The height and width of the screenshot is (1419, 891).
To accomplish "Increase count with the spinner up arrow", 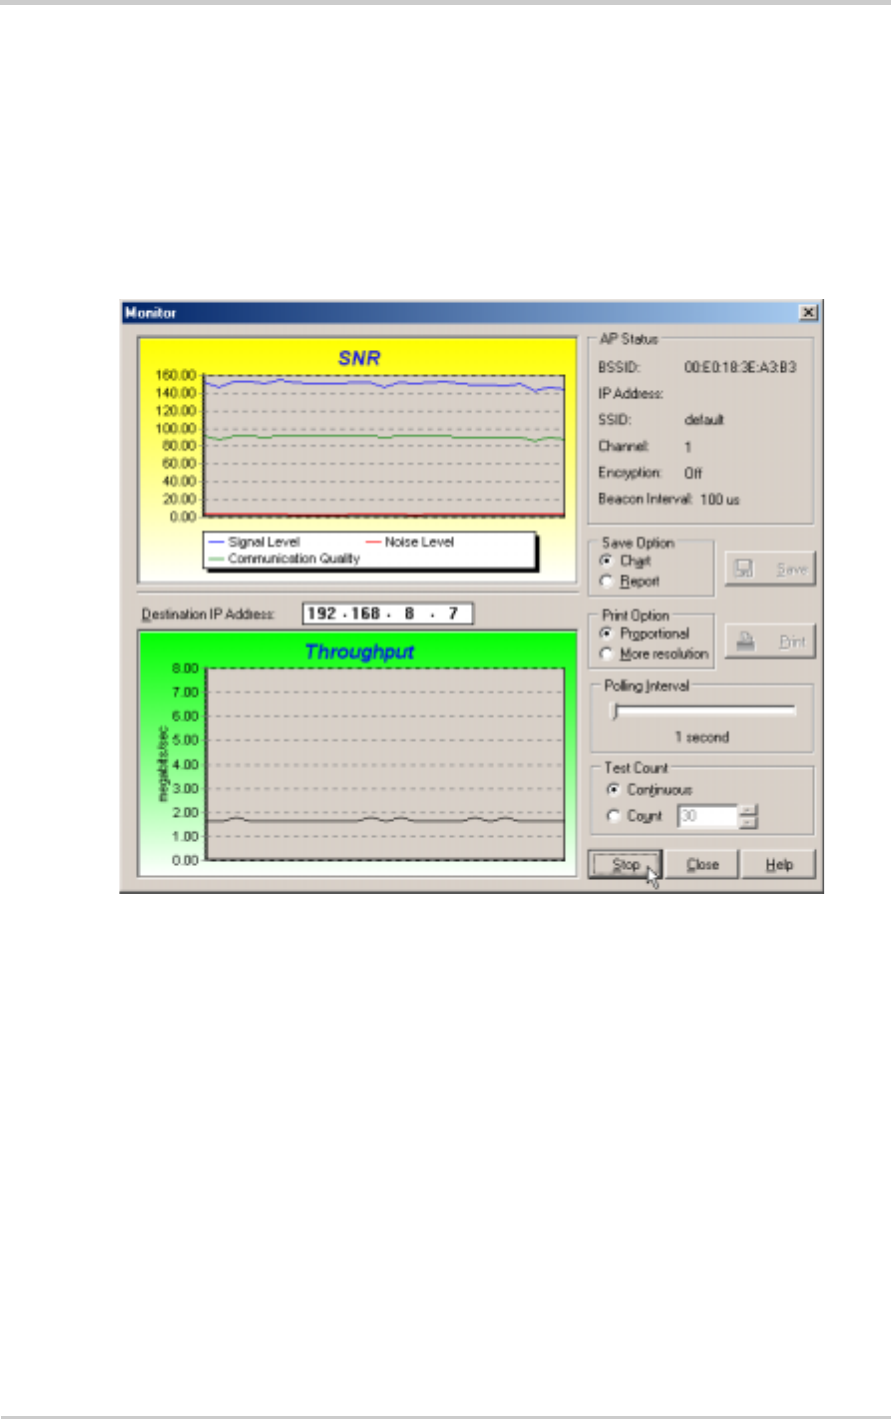I will tap(747, 811).
